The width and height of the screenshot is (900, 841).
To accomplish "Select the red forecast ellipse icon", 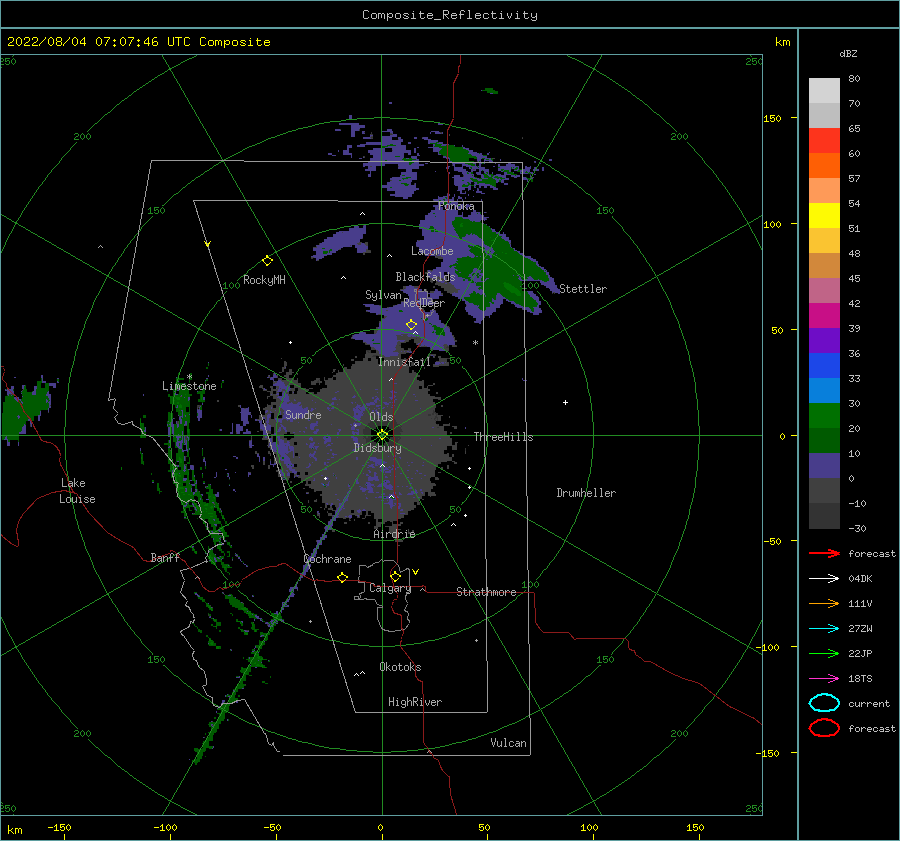I will coord(824,728).
